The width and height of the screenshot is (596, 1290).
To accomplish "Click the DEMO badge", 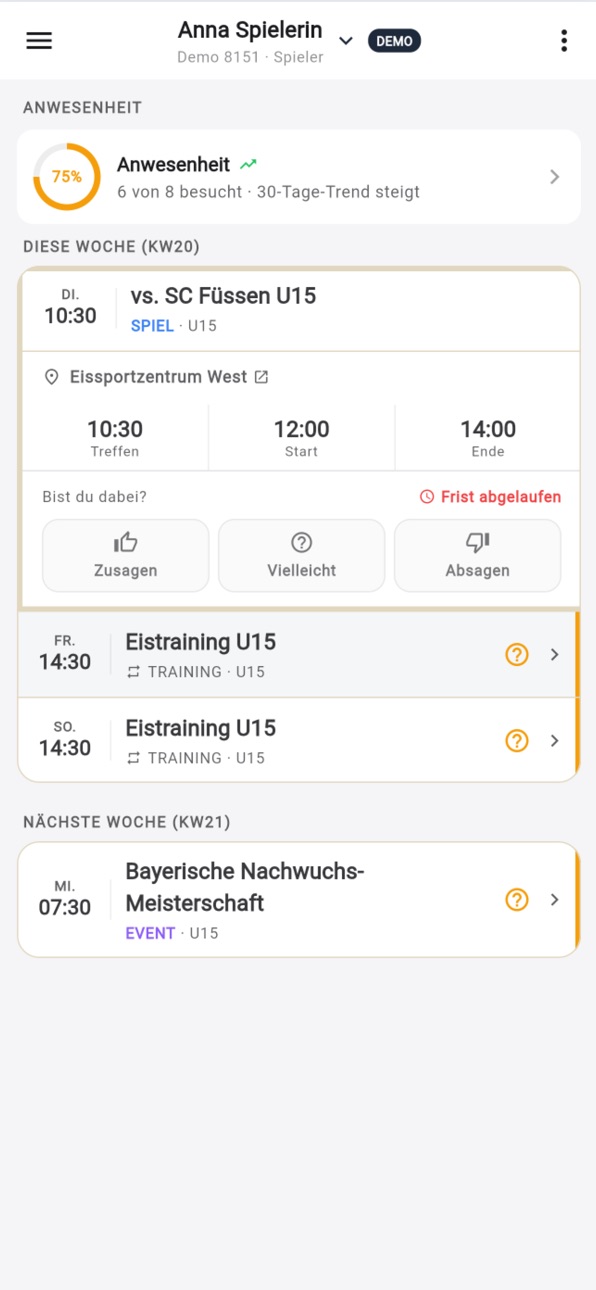I will (x=395, y=41).
